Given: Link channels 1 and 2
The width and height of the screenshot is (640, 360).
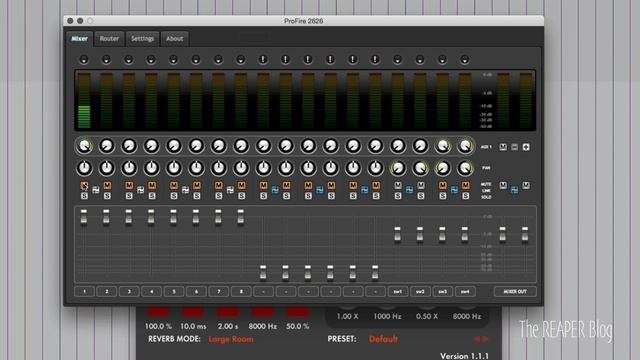Looking at the screenshot, I should click(x=96, y=190).
